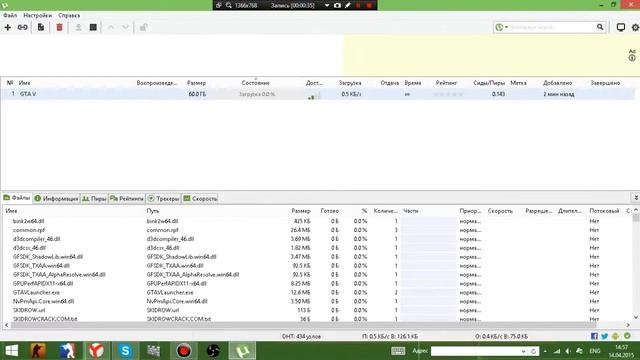
Task: Create new torrent document icon
Action: (x=41, y=27)
